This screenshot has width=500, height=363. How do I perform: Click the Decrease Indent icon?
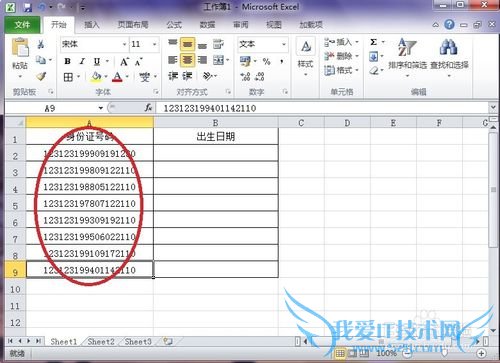point(173,76)
